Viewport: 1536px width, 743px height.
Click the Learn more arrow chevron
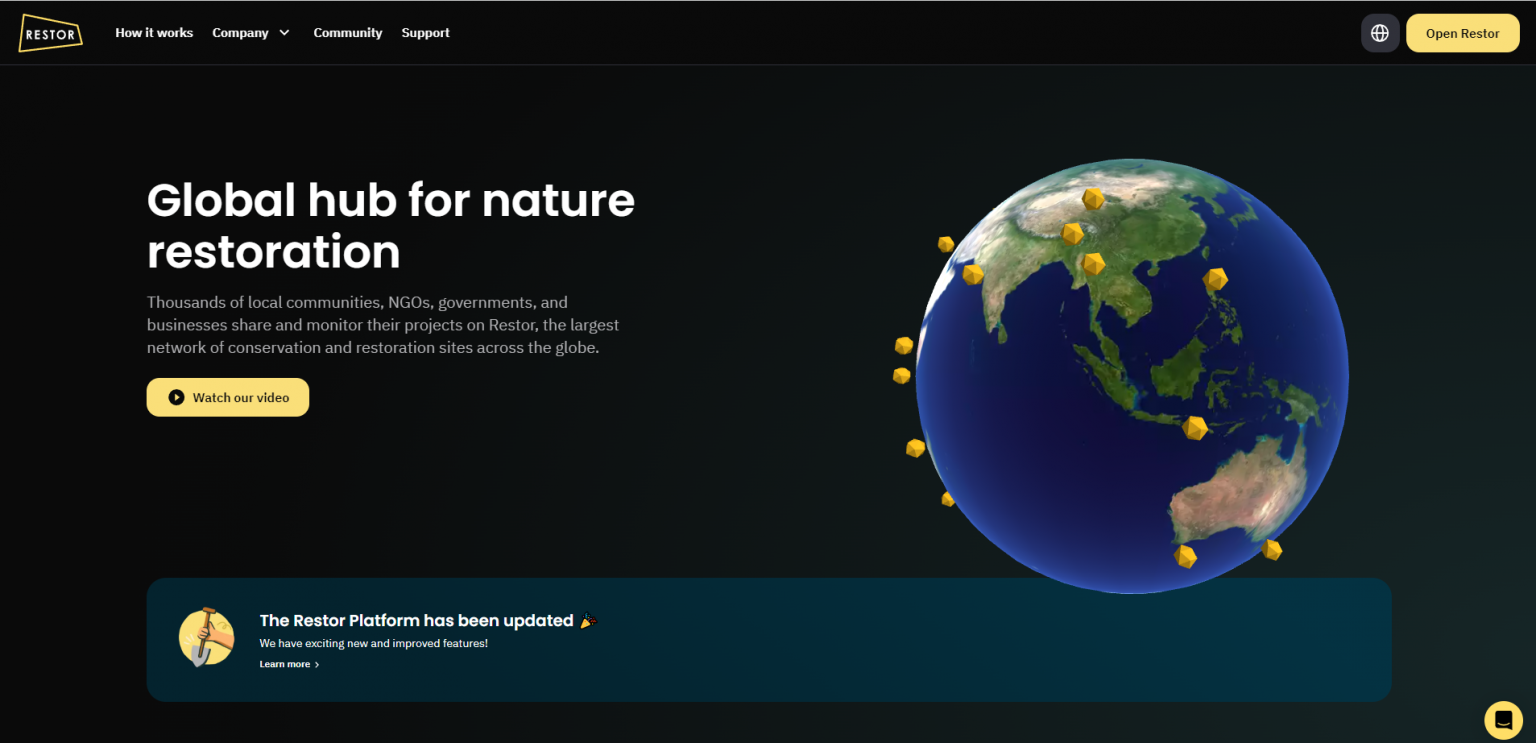tap(317, 664)
